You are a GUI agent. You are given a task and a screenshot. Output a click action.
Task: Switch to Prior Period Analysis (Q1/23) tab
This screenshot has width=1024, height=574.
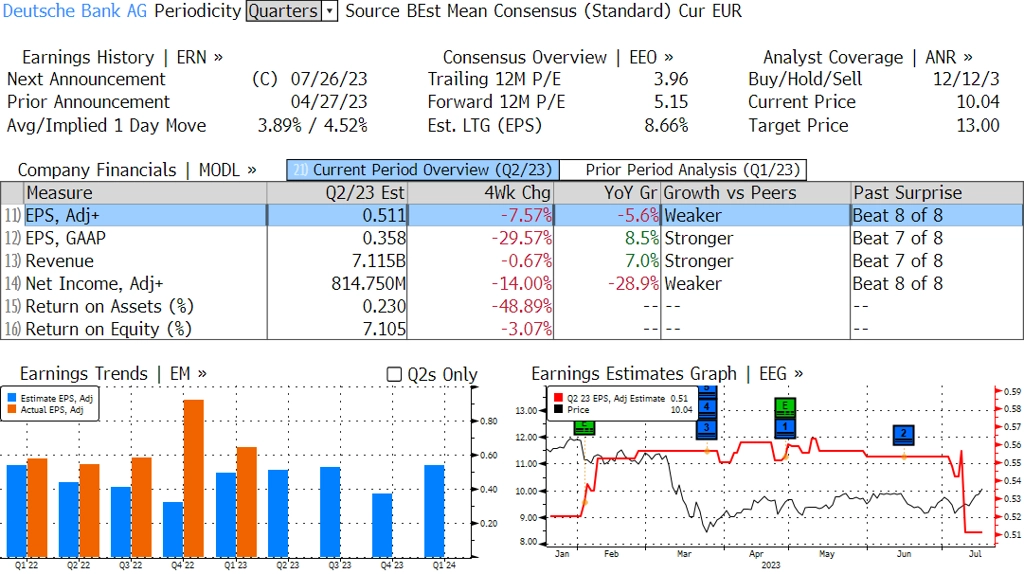[684, 170]
